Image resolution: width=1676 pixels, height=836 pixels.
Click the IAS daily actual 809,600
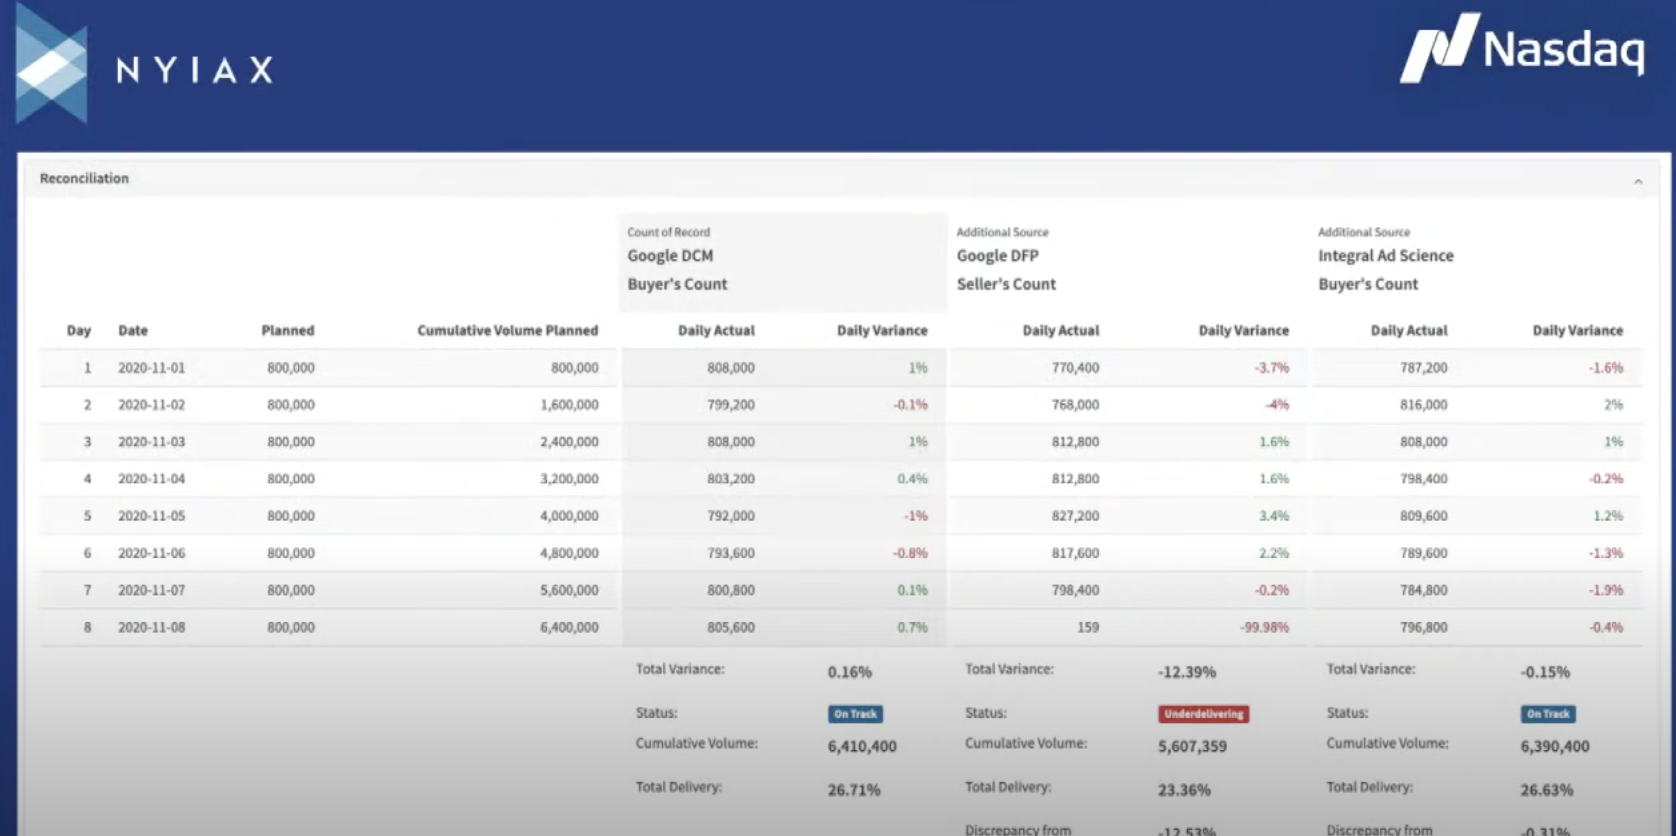pos(1423,516)
